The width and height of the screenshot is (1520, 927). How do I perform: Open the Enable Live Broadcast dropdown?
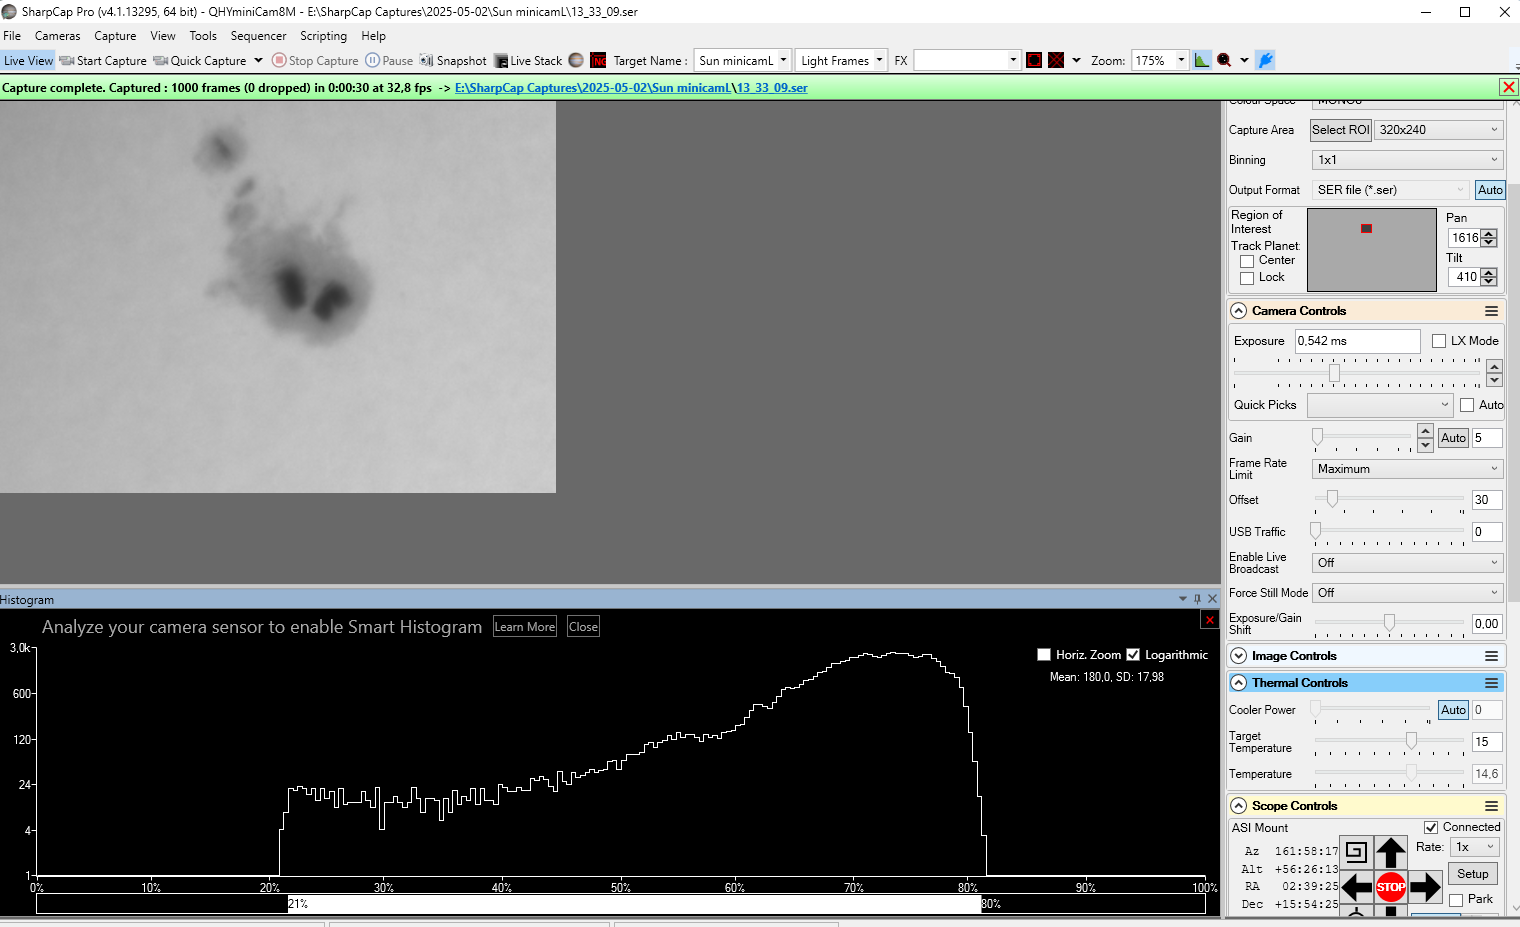[x=1407, y=563]
